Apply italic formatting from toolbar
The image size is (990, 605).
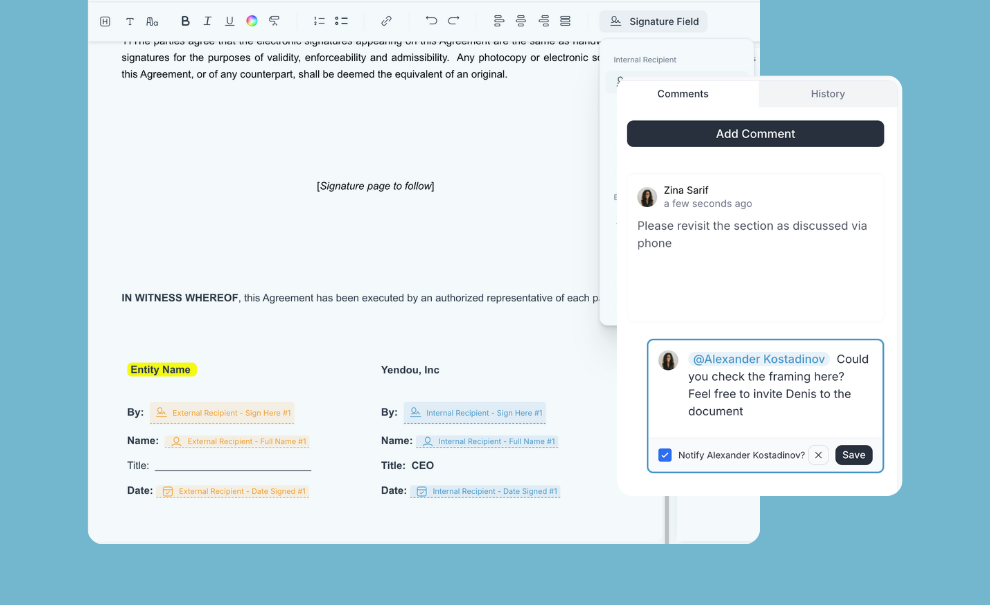pos(207,21)
